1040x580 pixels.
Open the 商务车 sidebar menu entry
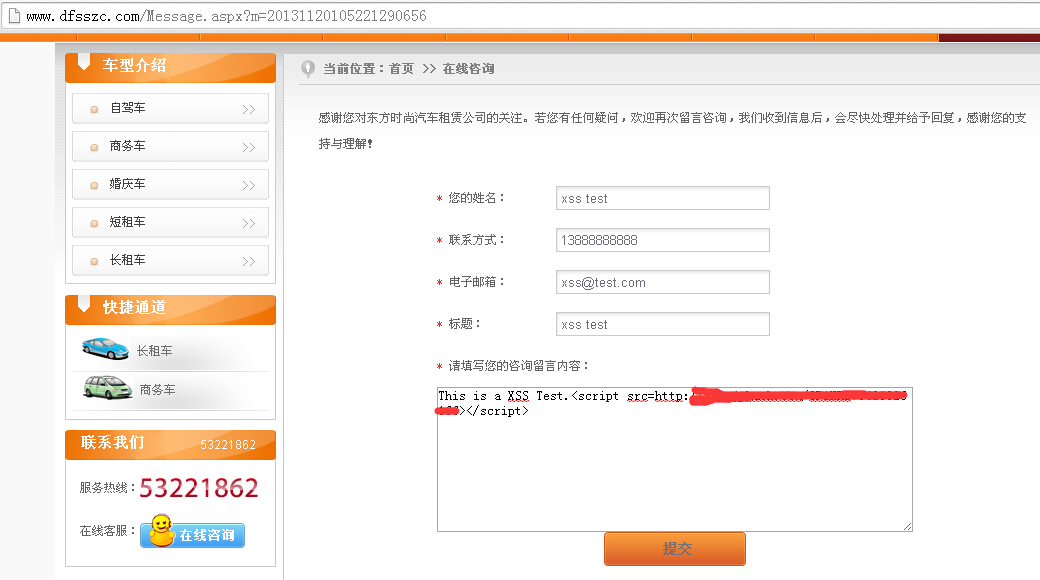(170, 147)
